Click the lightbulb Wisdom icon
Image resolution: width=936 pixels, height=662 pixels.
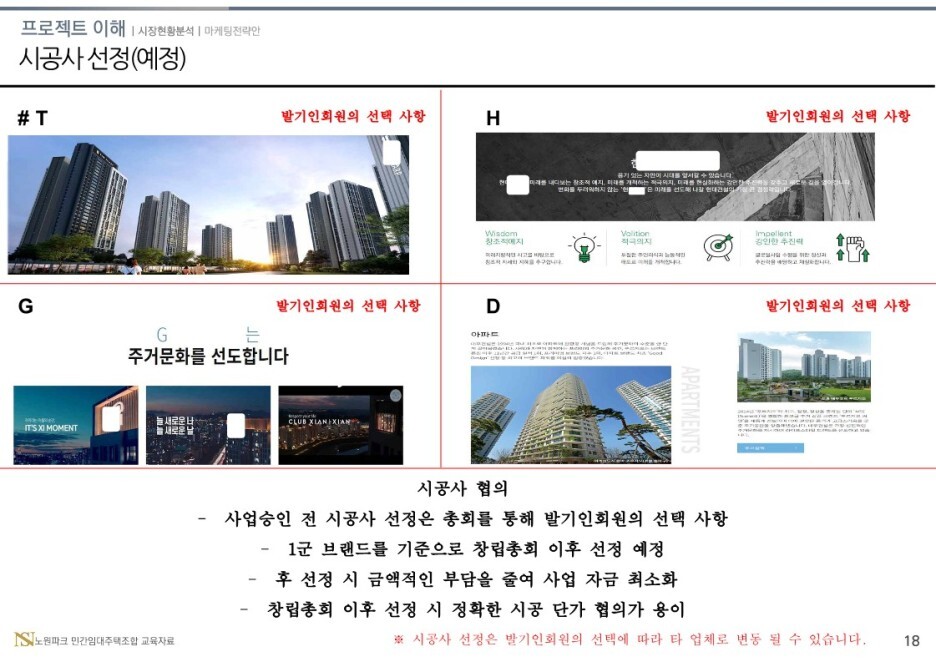tap(584, 248)
